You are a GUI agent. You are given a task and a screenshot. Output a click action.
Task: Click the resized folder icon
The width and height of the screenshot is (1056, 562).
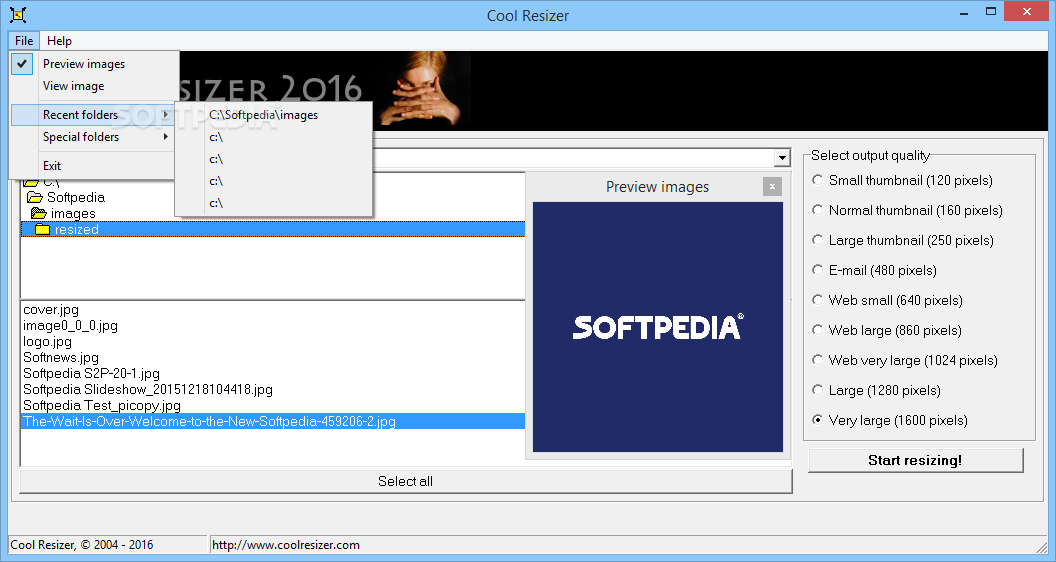[42, 230]
